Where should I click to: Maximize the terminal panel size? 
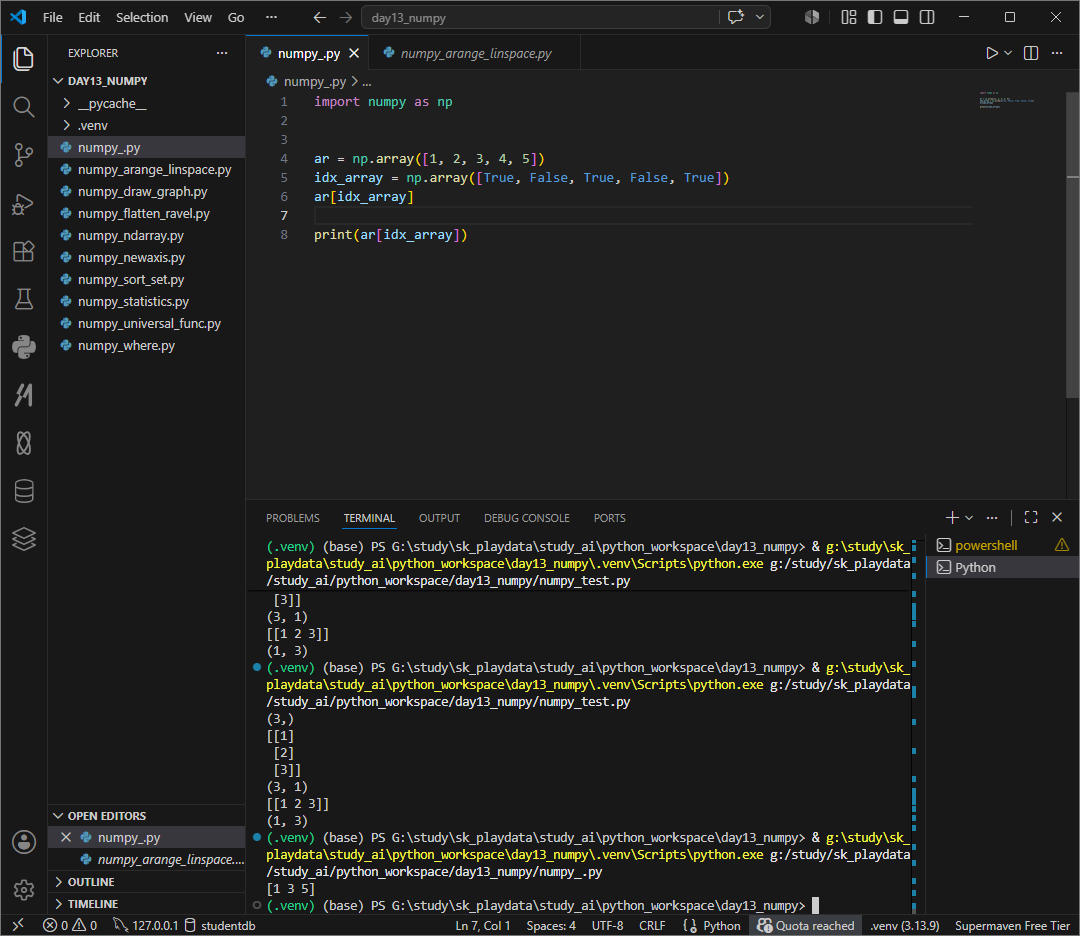coord(1030,517)
